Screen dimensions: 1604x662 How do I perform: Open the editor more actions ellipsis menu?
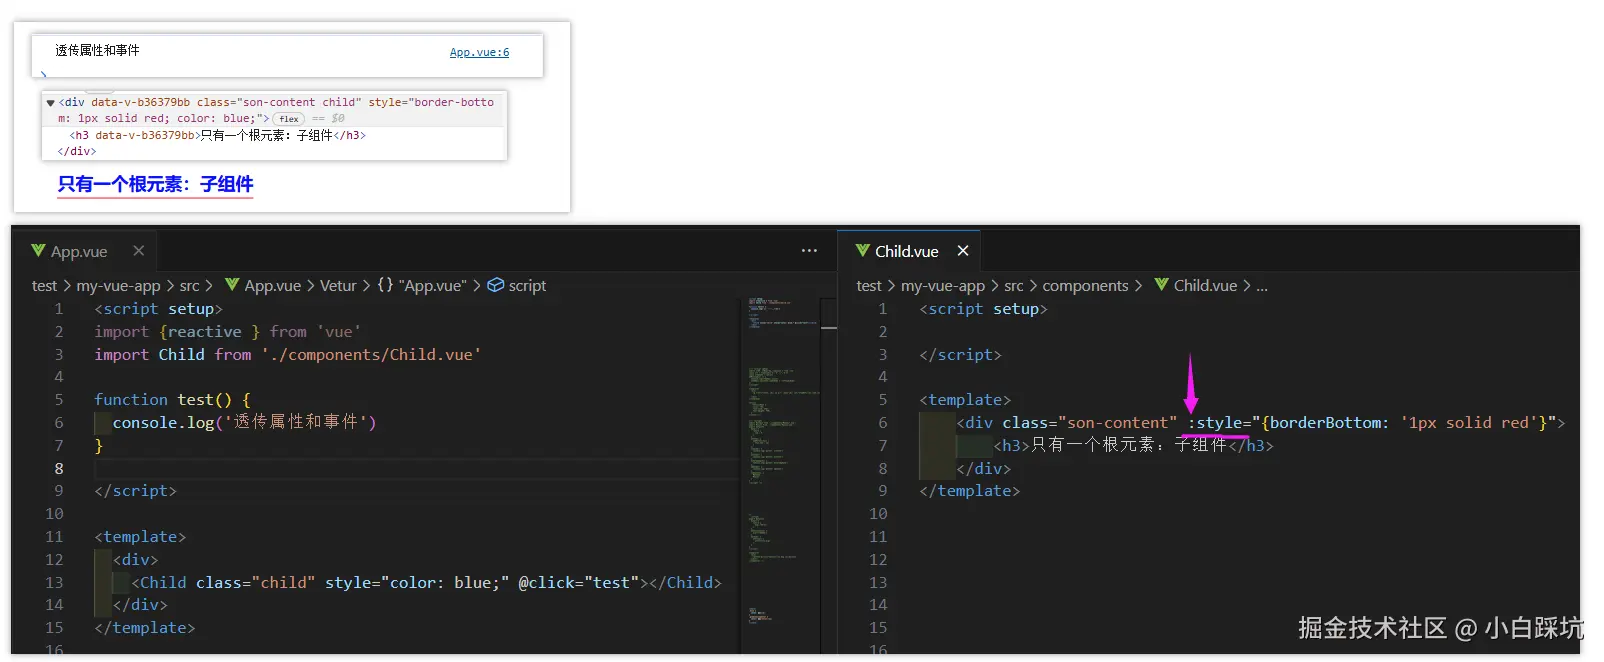pyautogui.click(x=809, y=251)
